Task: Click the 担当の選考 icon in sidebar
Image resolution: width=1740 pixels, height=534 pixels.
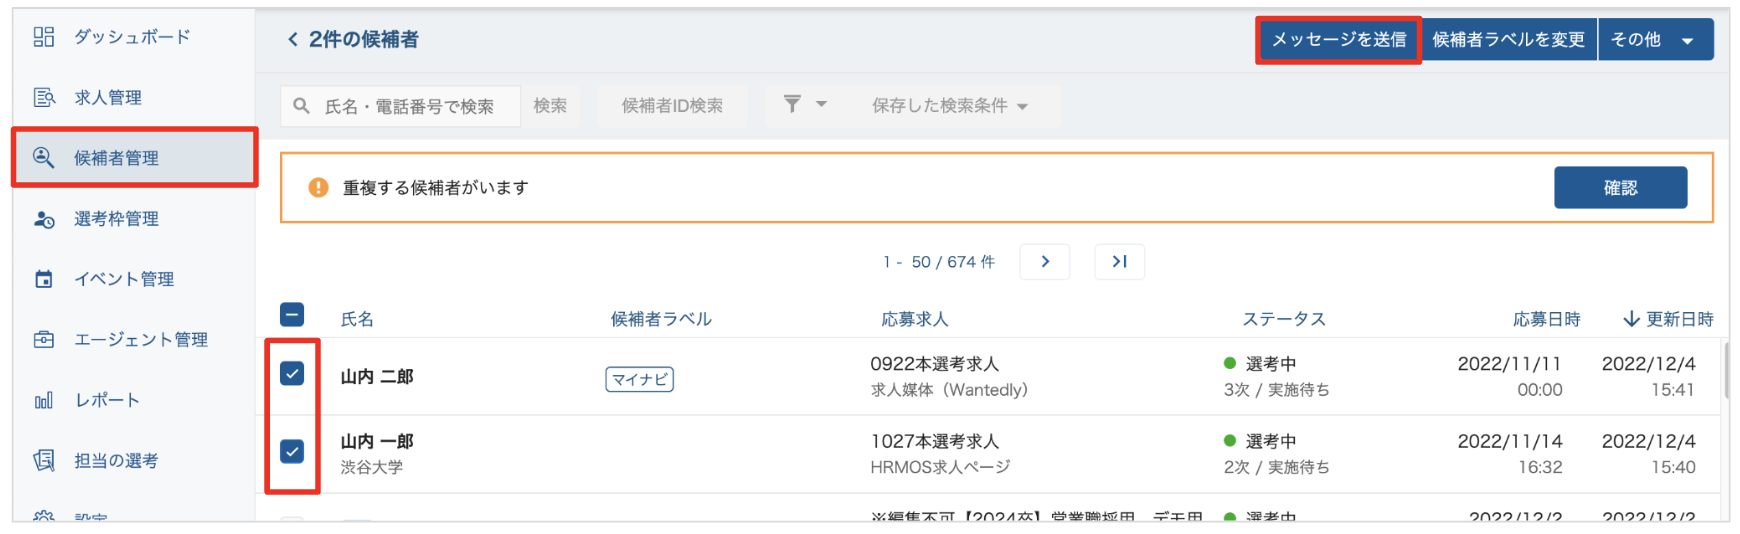Action: click(44, 460)
